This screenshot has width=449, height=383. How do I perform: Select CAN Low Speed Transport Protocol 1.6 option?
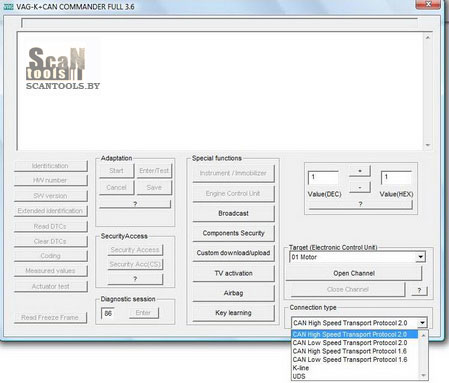coord(354,359)
